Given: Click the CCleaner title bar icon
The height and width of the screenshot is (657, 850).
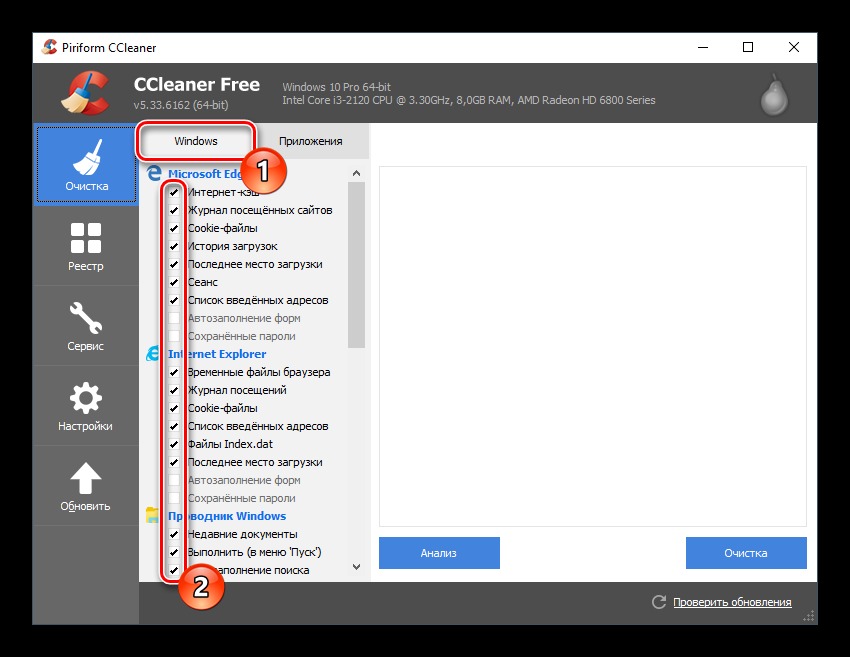Looking at the screenshot, I should 49,47.
